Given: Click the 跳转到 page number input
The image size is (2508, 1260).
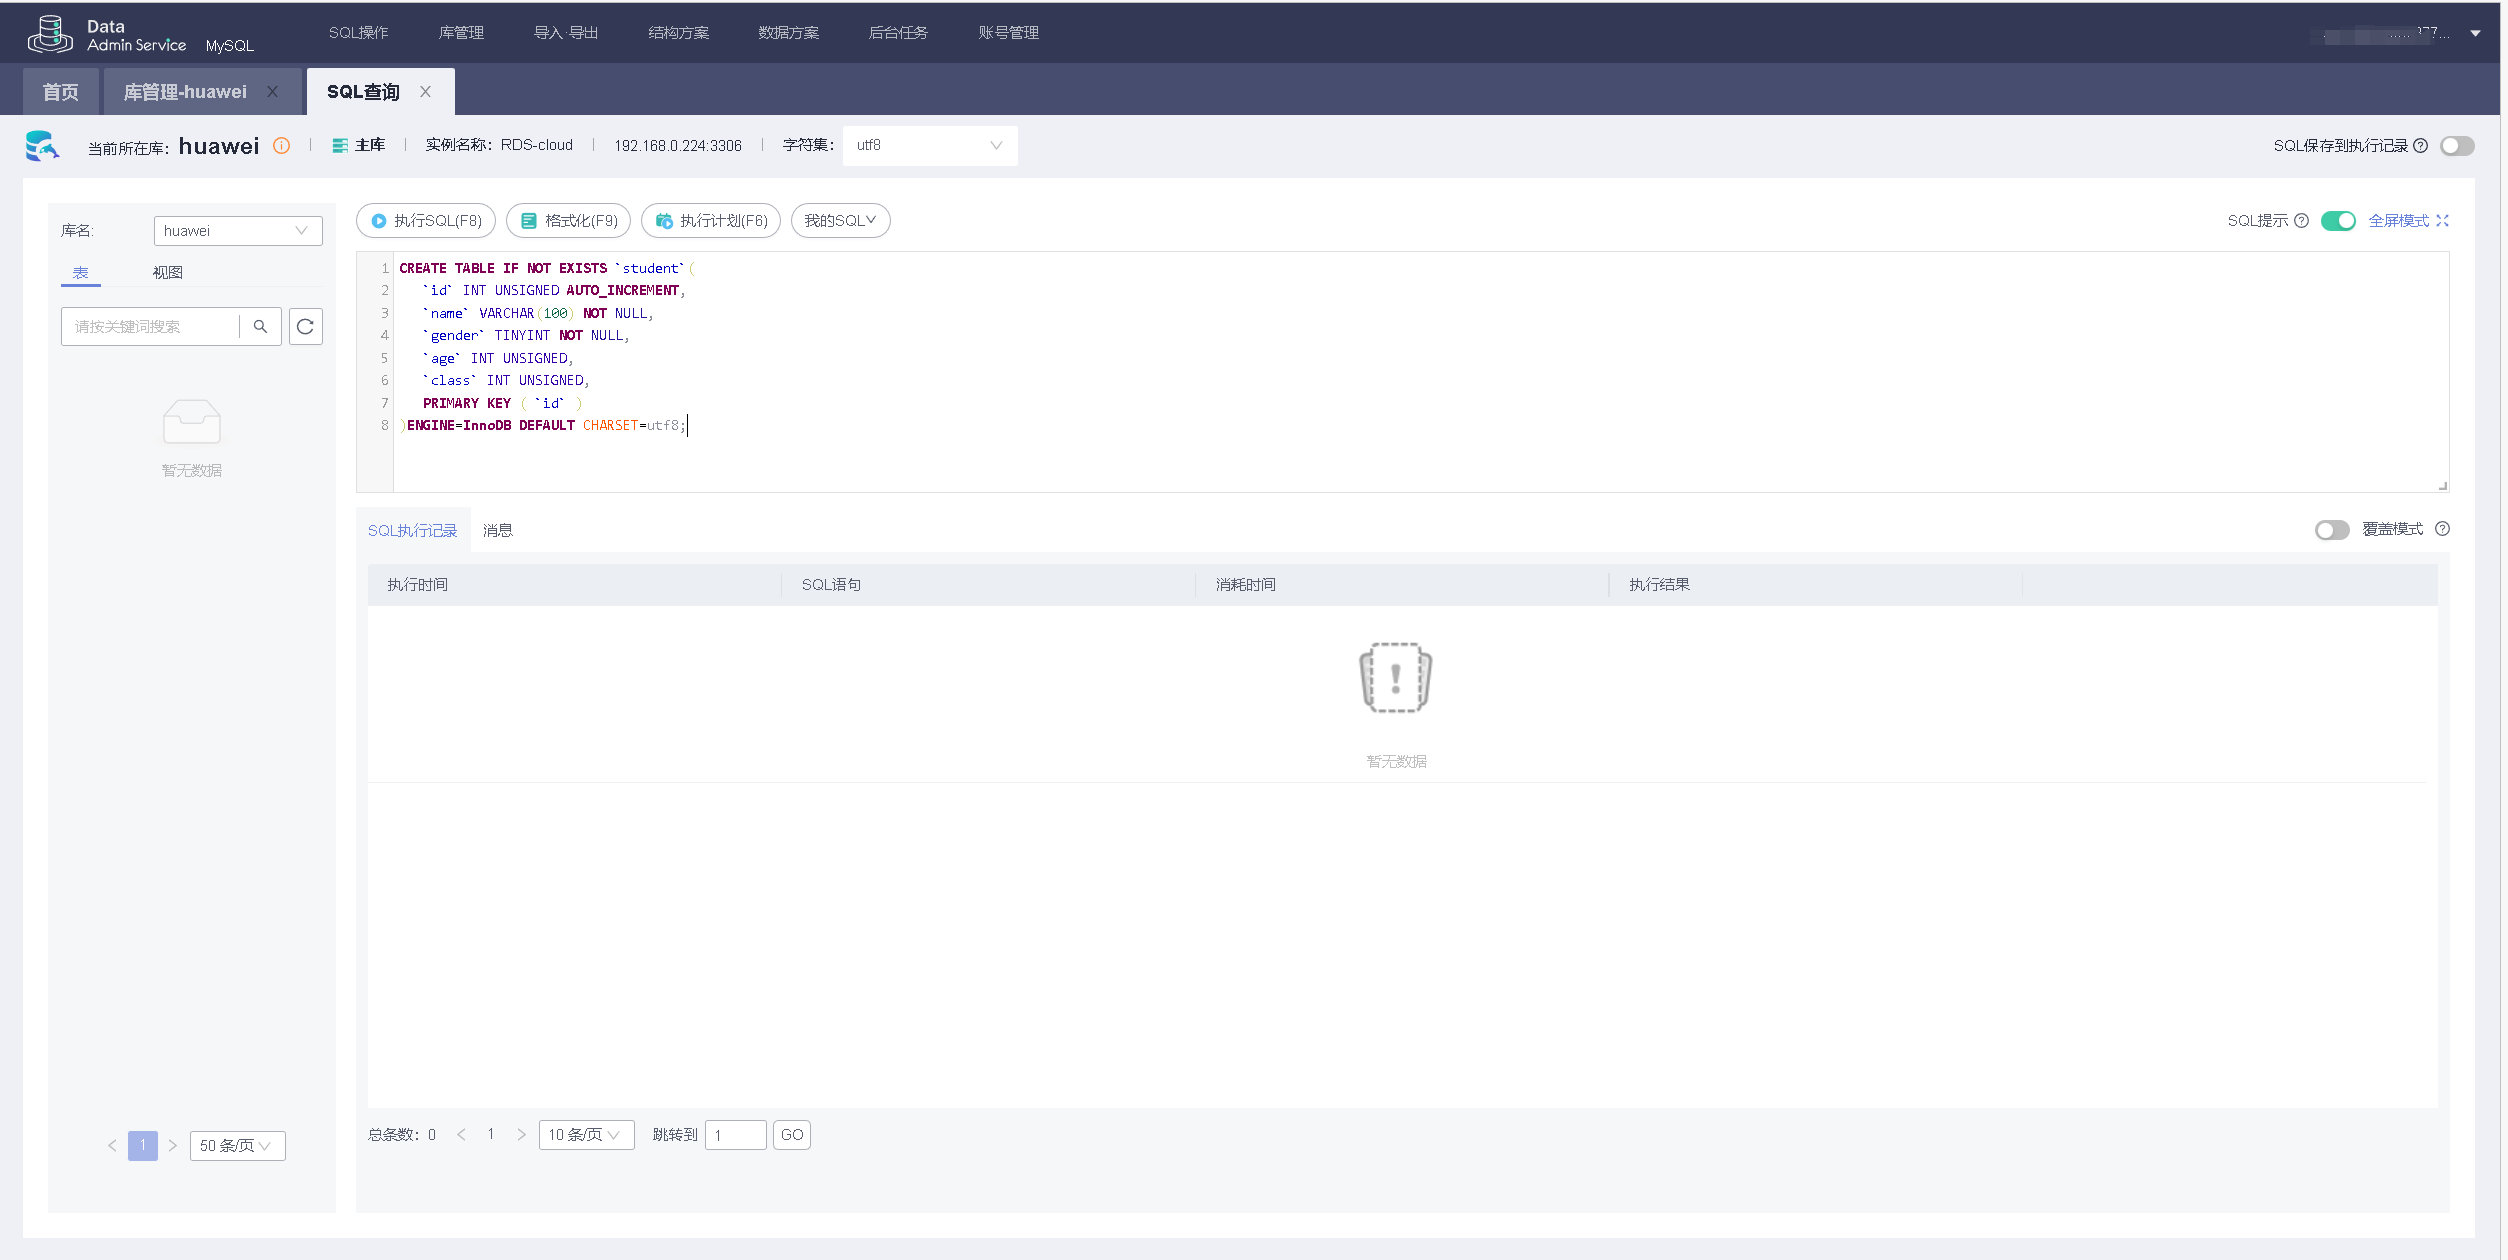Looking at the screenshot, I should pyautogui.click(x=735, y=1135).
